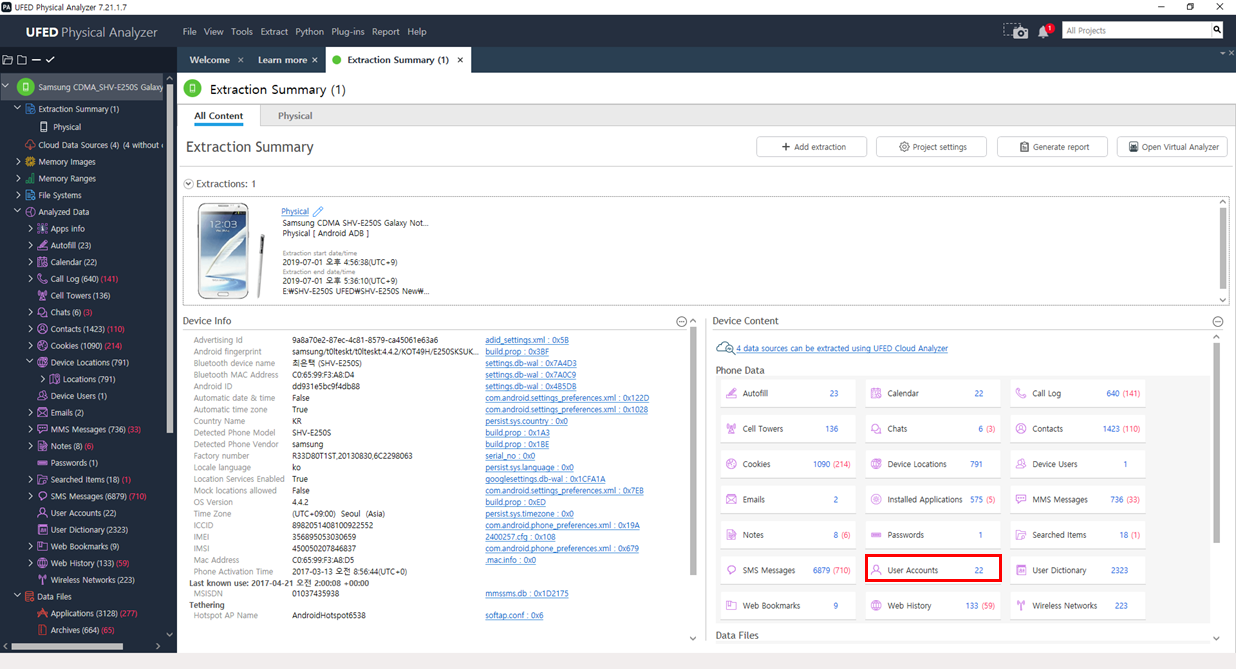
Task: Expand the File Systems tree node
Action: point(18,195)
